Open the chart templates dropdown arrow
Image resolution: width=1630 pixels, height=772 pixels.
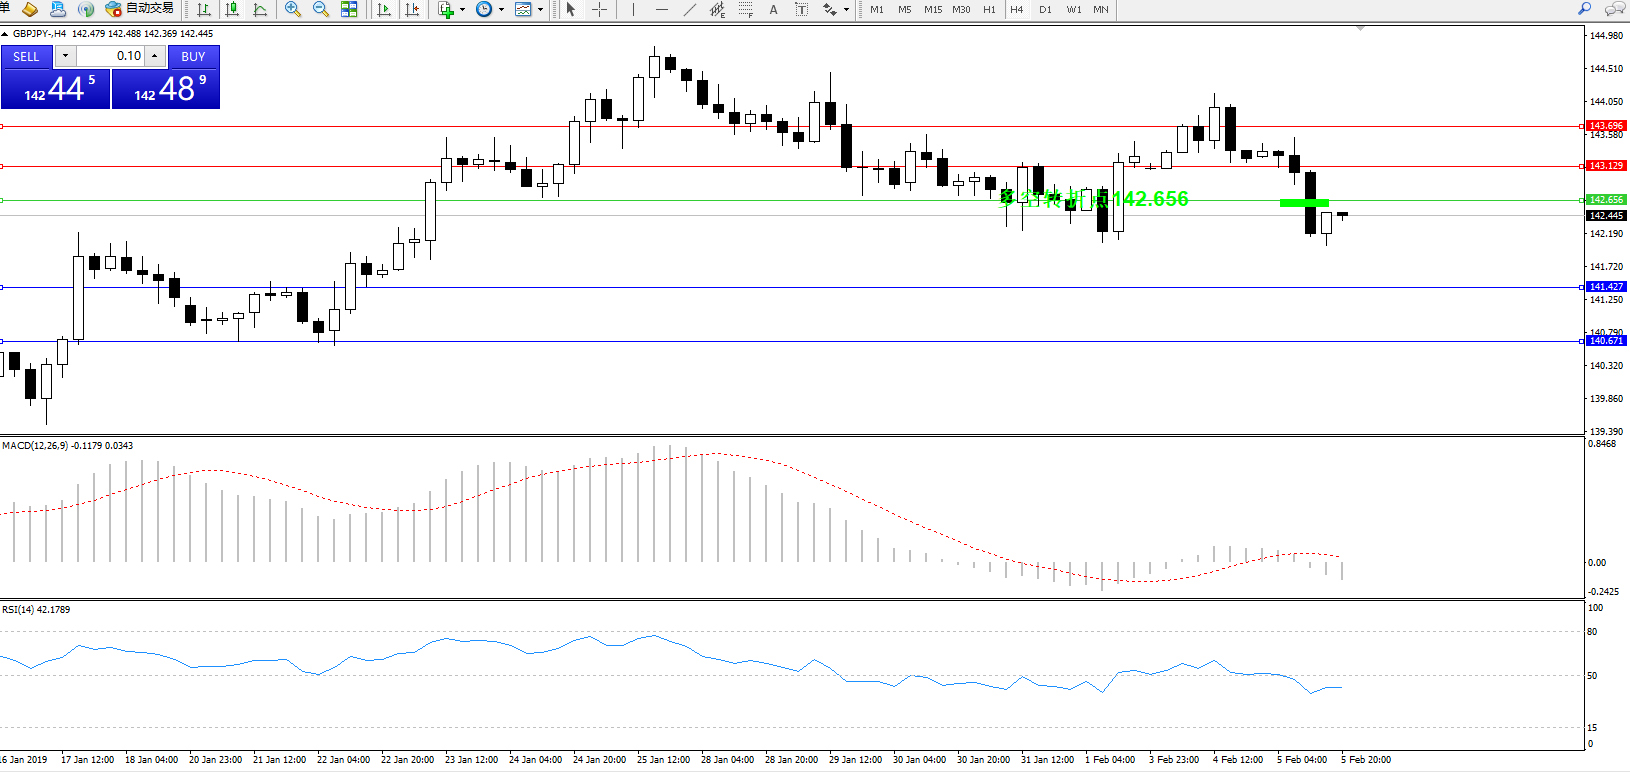coord(540,10)
